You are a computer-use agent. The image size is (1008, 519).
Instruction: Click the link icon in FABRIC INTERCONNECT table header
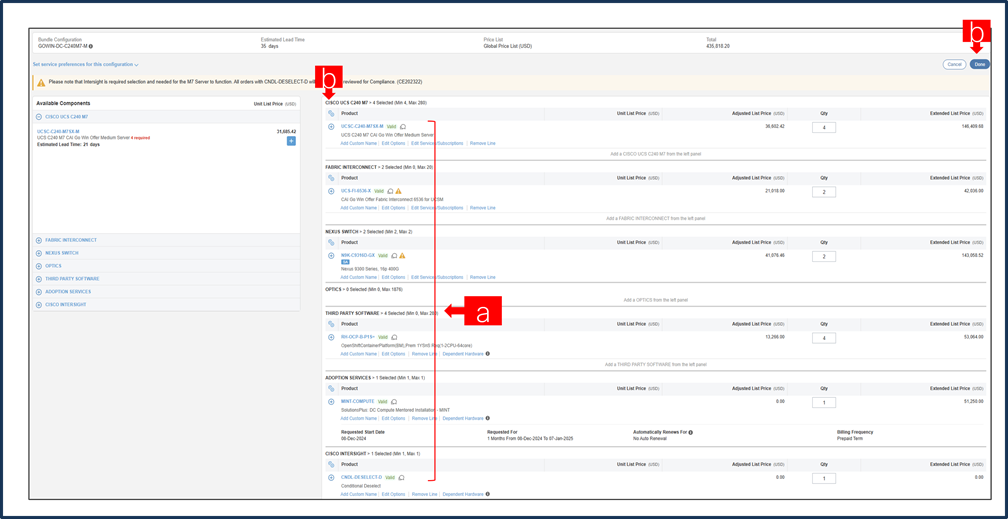pos(331,178)
